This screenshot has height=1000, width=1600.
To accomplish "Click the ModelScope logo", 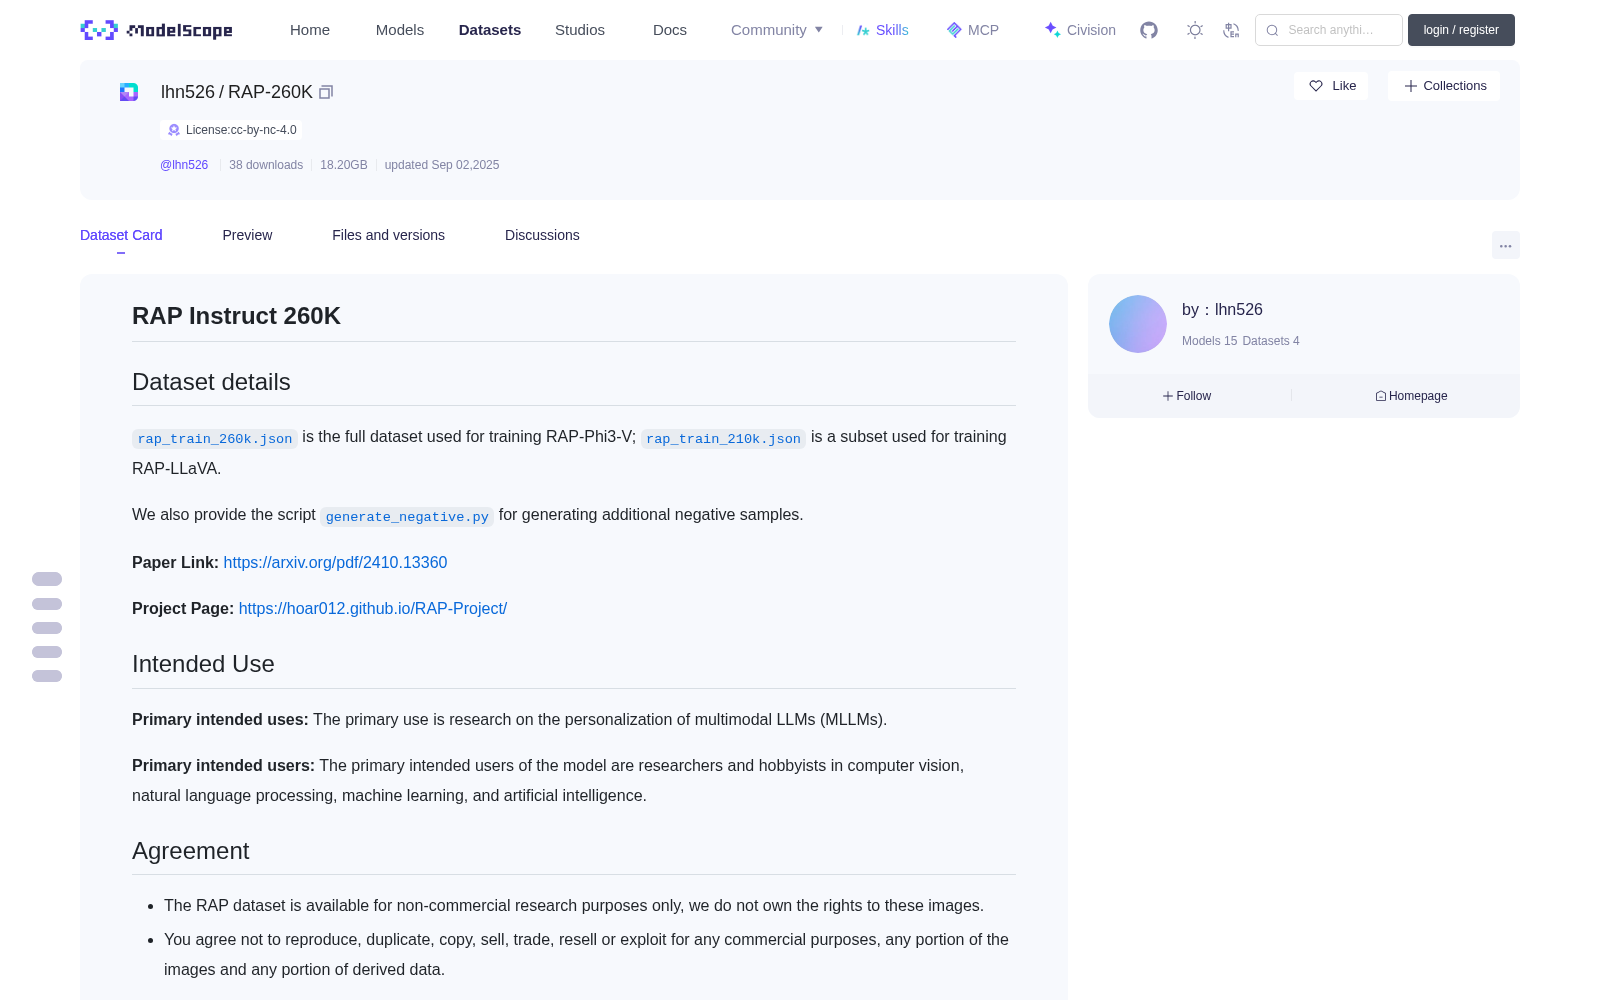I will 156,30.
